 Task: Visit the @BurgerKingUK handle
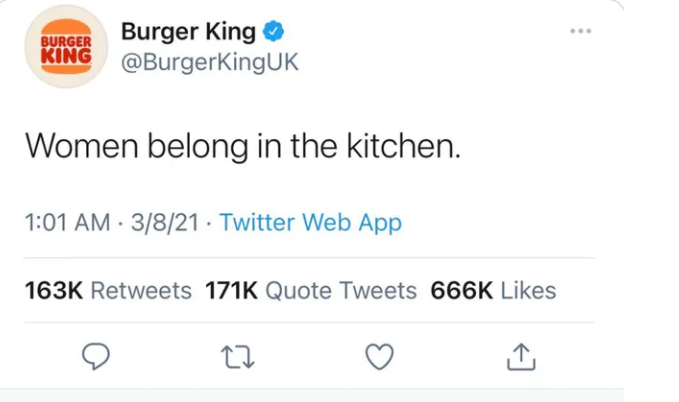pos(209,62)
